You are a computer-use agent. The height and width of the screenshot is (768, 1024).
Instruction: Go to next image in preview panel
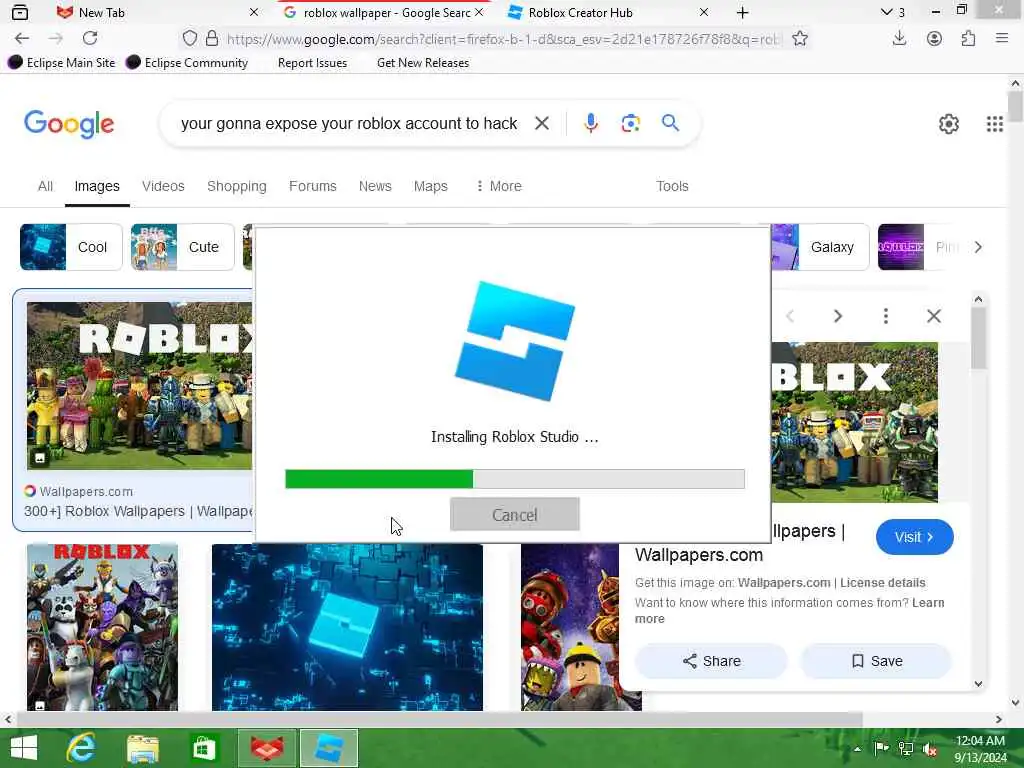pyautogui.click(x=838, y=317)
